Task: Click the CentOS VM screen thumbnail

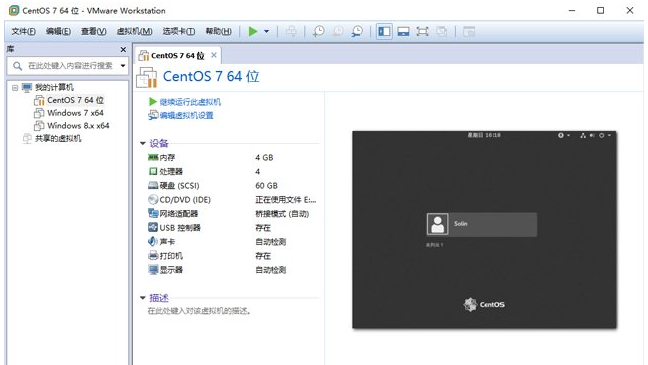Action: [484, 230]
